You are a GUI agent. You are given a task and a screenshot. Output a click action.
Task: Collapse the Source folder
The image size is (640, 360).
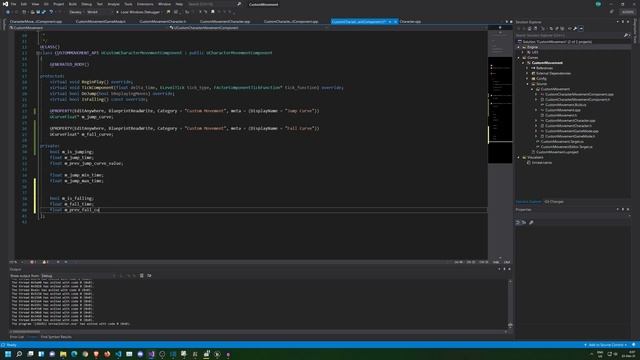point(527,84)
